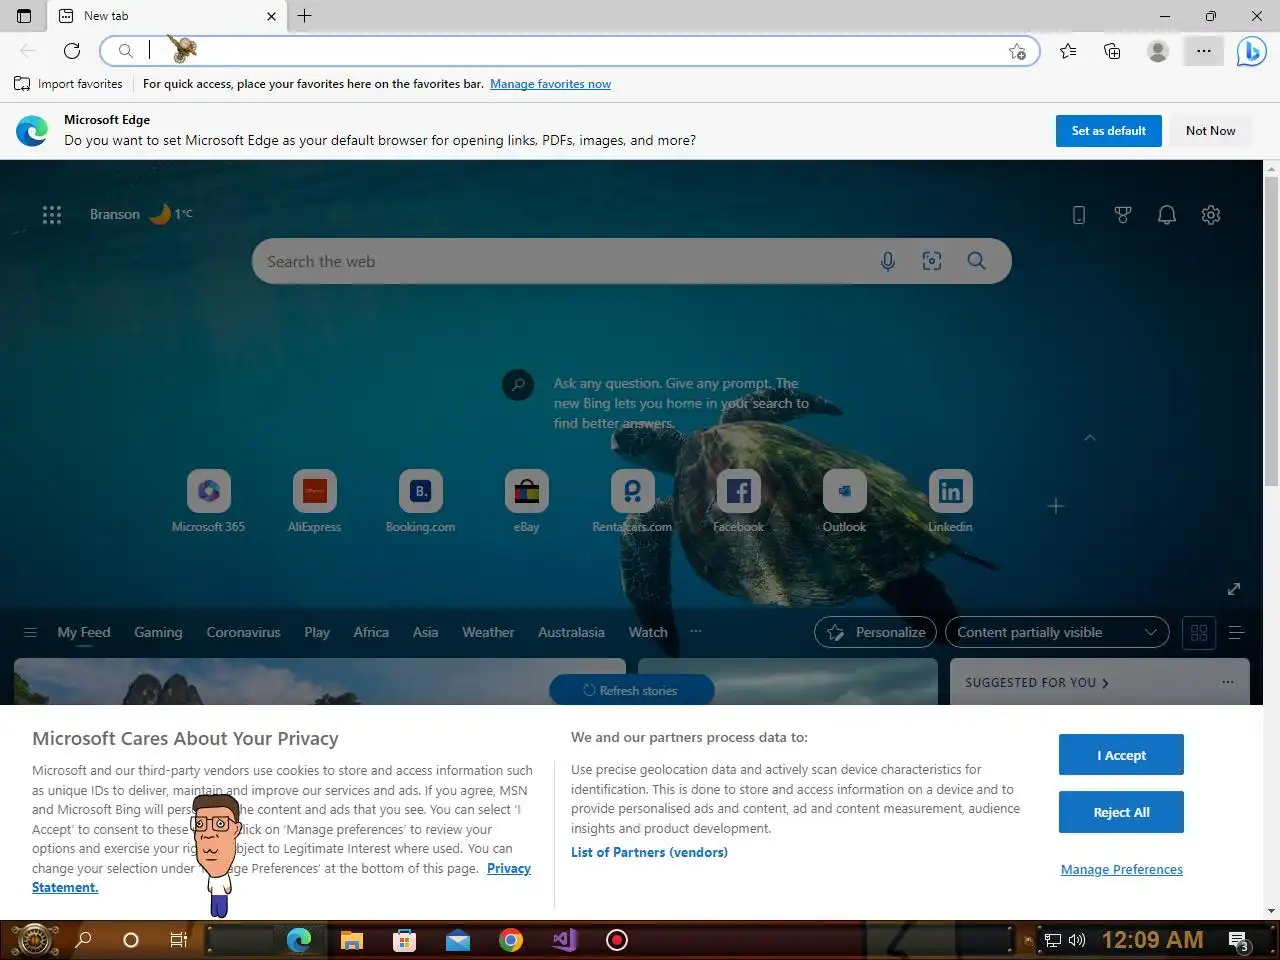
Task: Open the Outlook quick link
Action: [844, 501]
